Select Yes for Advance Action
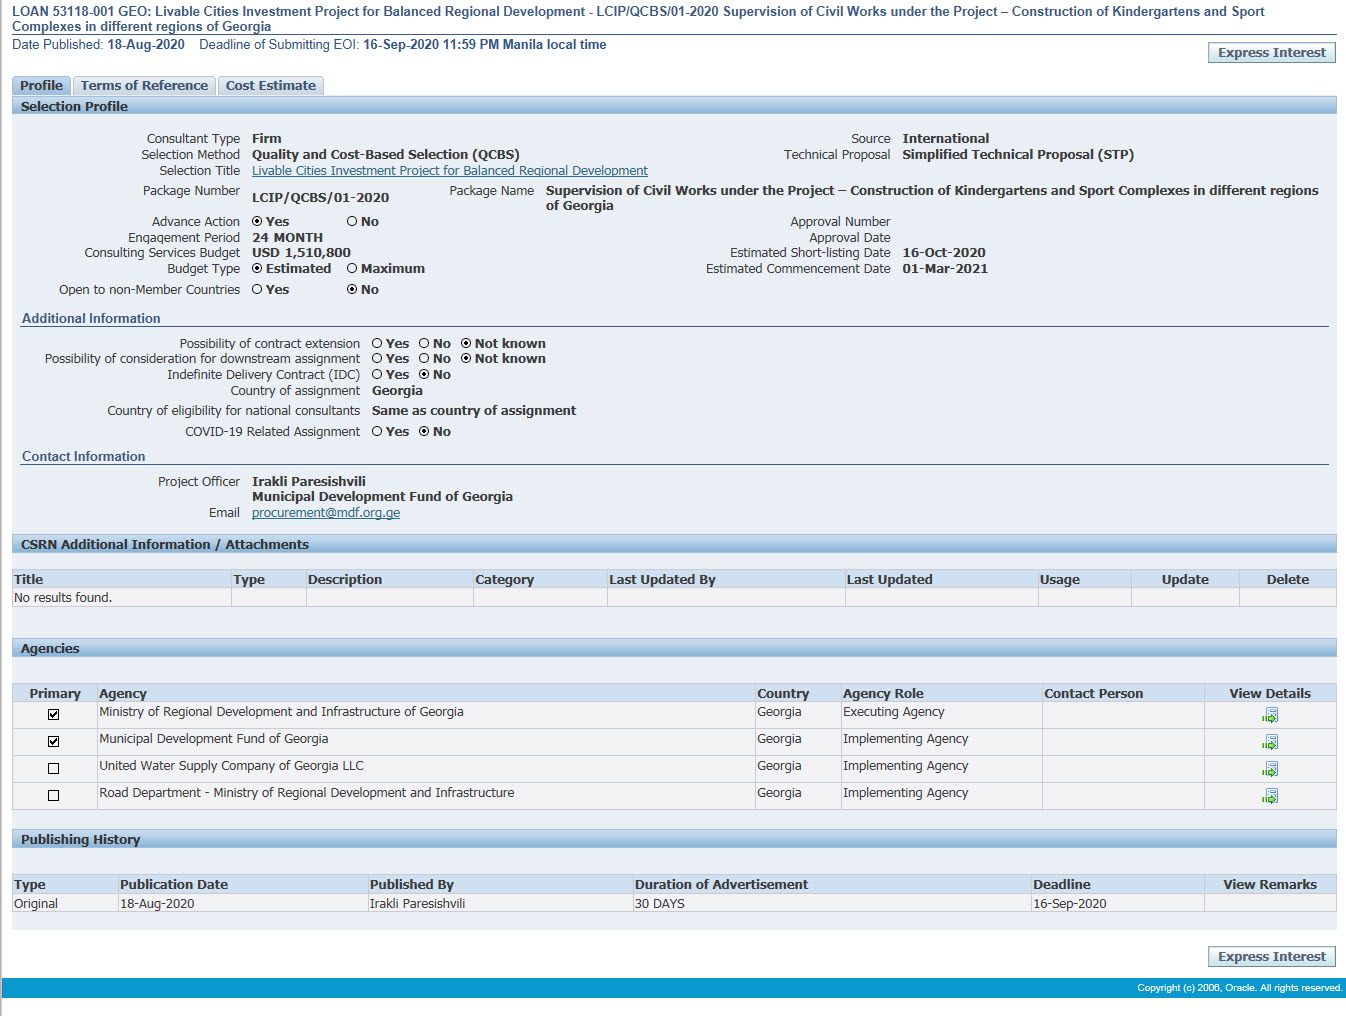 257,222
